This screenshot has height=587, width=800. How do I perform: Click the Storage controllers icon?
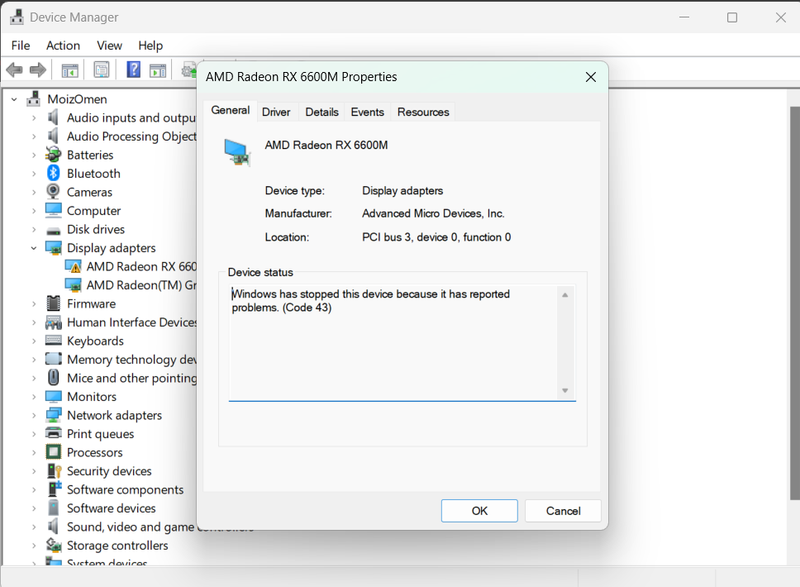(54, 545)
